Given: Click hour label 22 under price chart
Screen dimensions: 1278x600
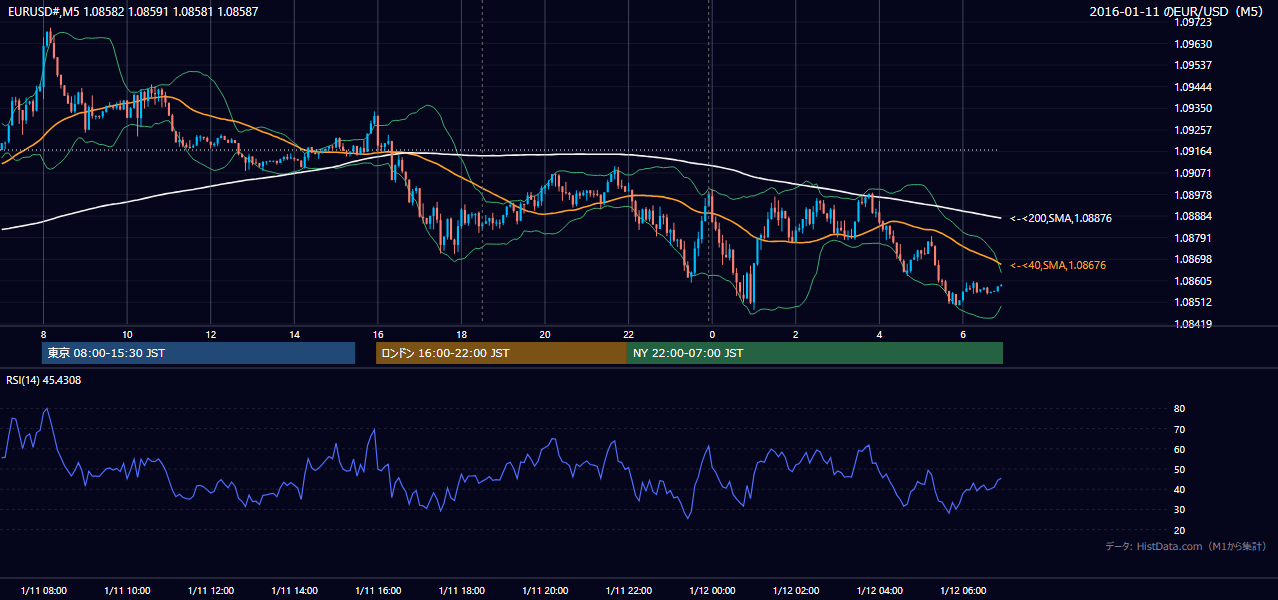Looking at the screenshot, I should pyautogui.click(x=628, y=334).
